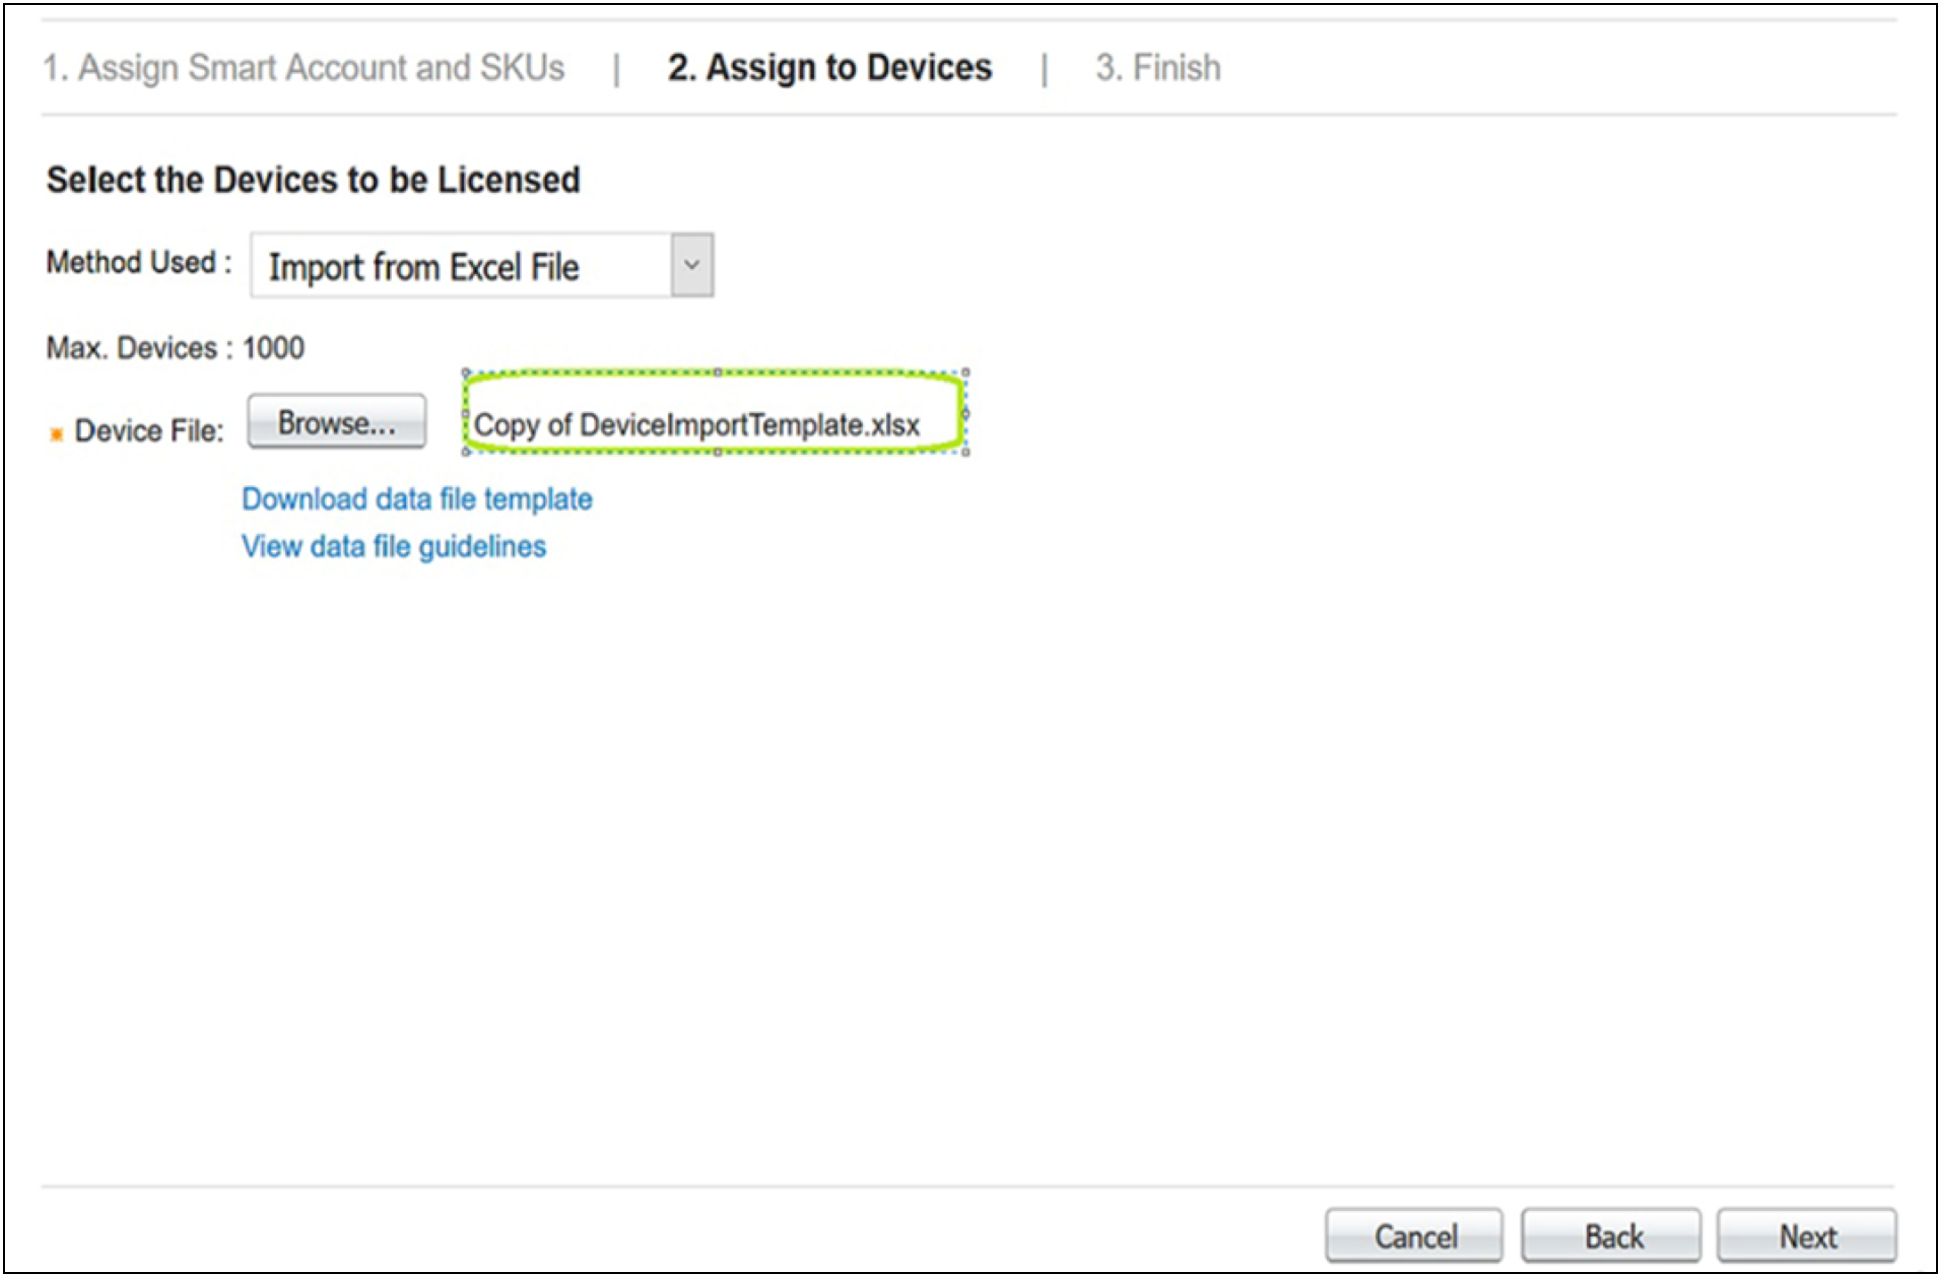Open the Download data file template link
The image size is (1941, 1277).
click(x=417, y=499)
